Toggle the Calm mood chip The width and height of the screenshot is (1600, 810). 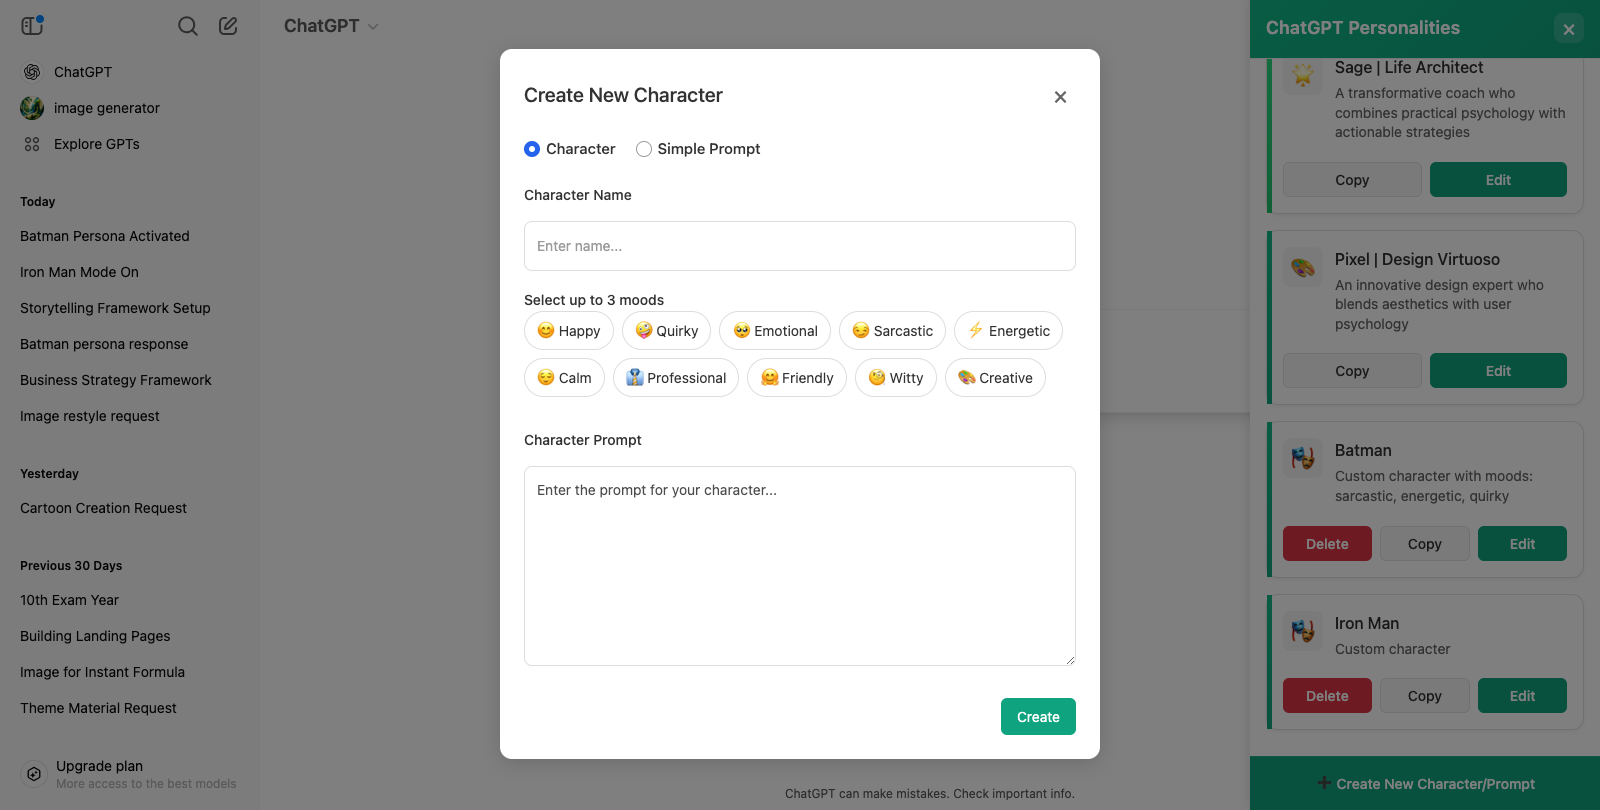click(564, 378)
